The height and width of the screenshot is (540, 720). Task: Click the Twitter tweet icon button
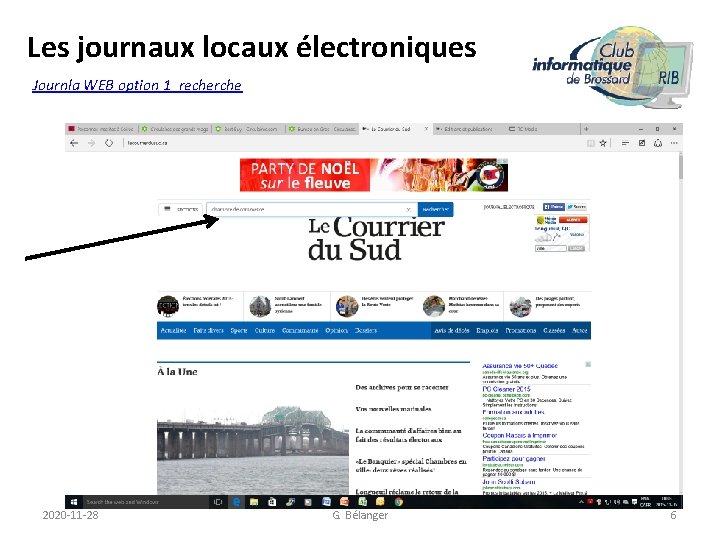[576, 207]
